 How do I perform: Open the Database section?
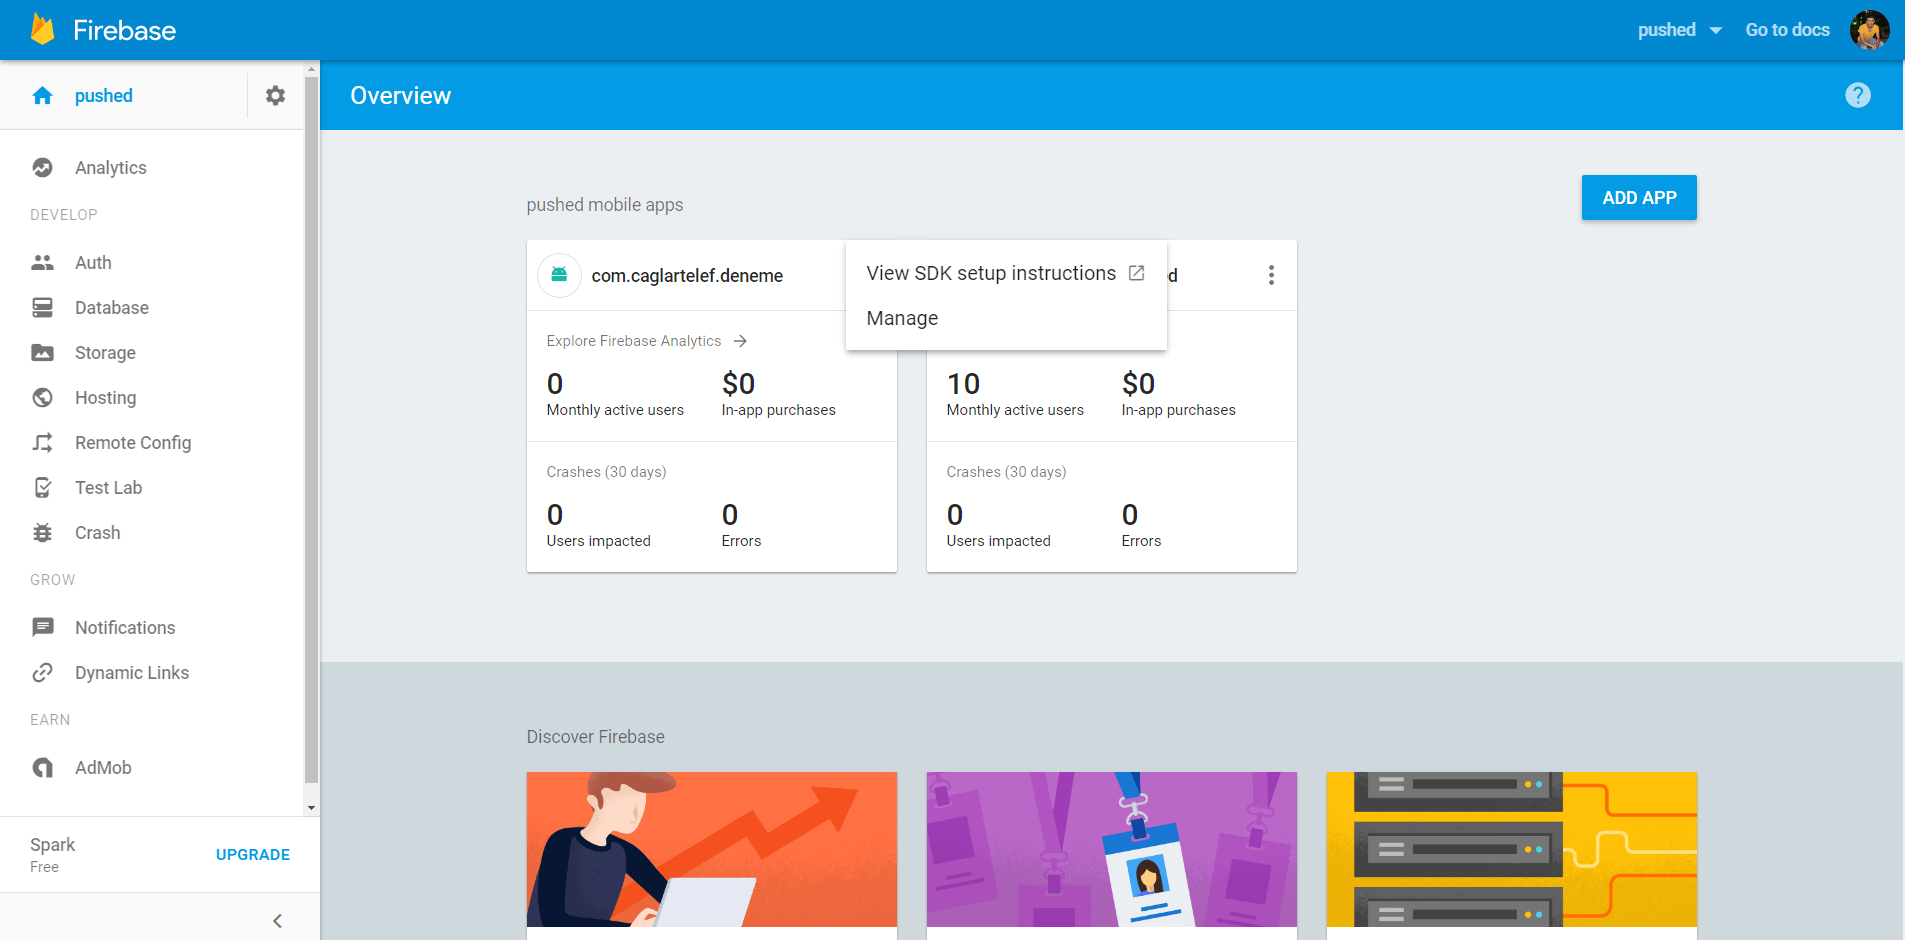click(x=112, y=308)
